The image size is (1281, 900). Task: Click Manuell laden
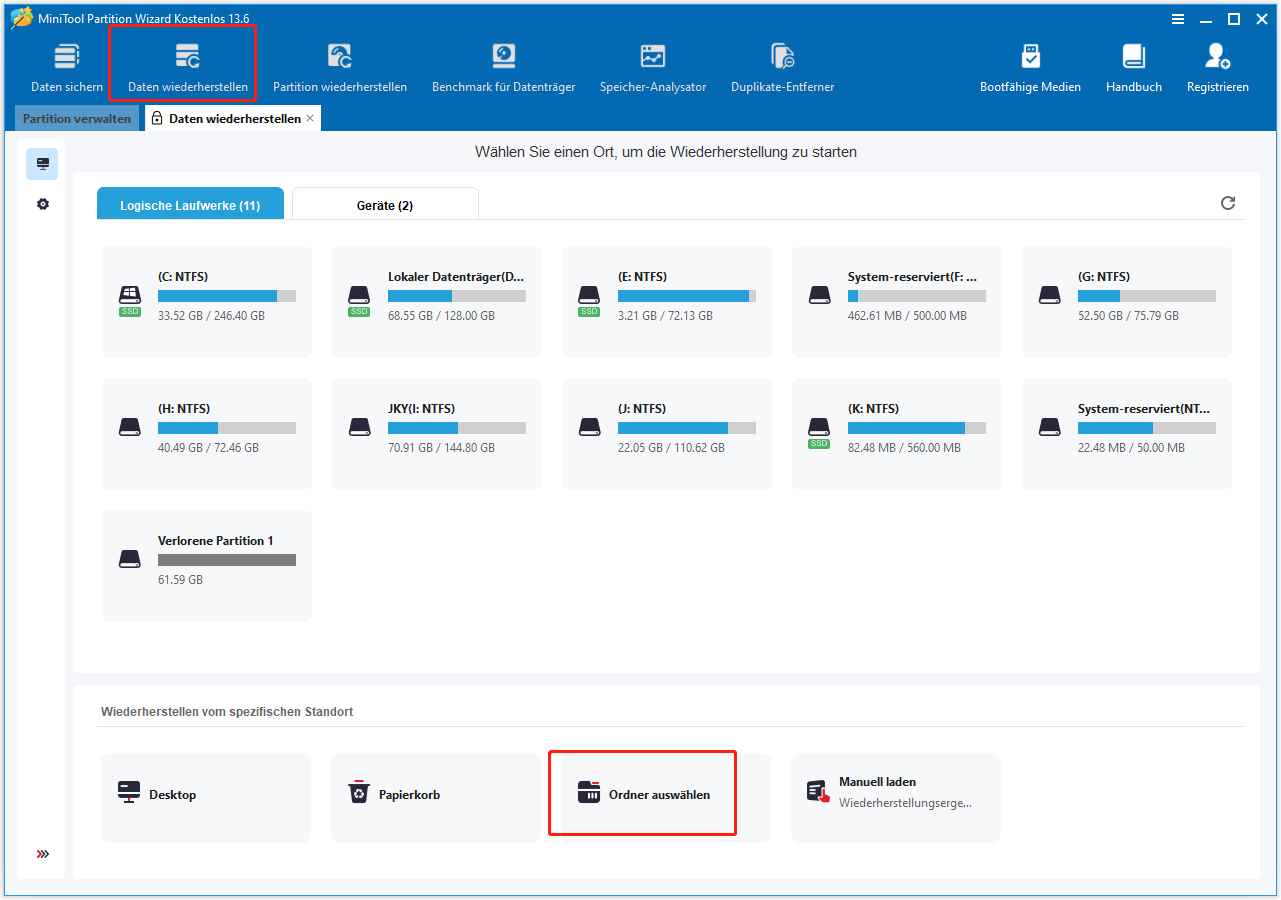(x=896, y=798)
